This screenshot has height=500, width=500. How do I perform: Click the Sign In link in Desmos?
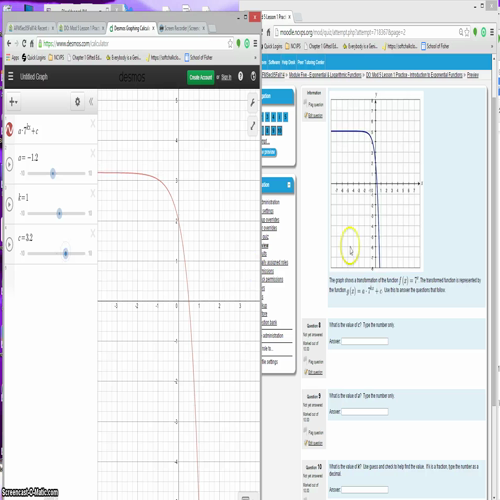tap(226, 77)
